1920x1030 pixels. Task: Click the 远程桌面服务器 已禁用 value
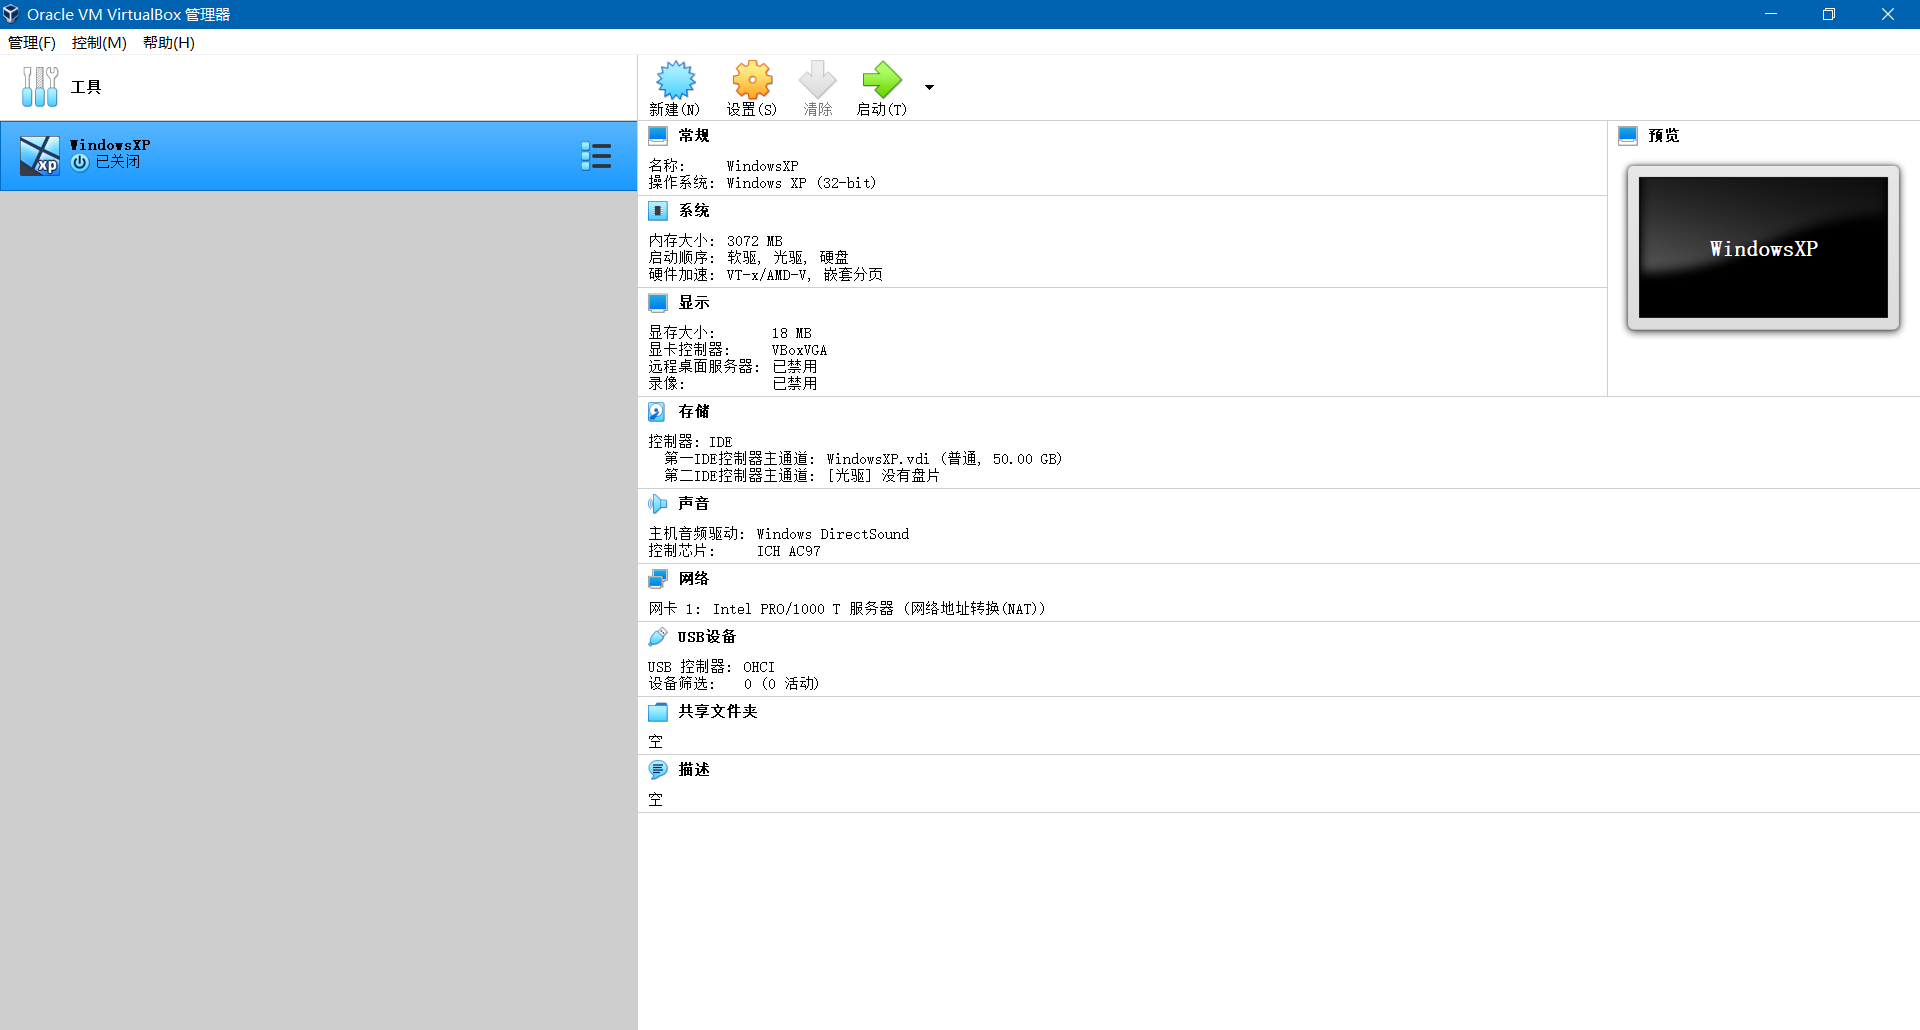795,367
